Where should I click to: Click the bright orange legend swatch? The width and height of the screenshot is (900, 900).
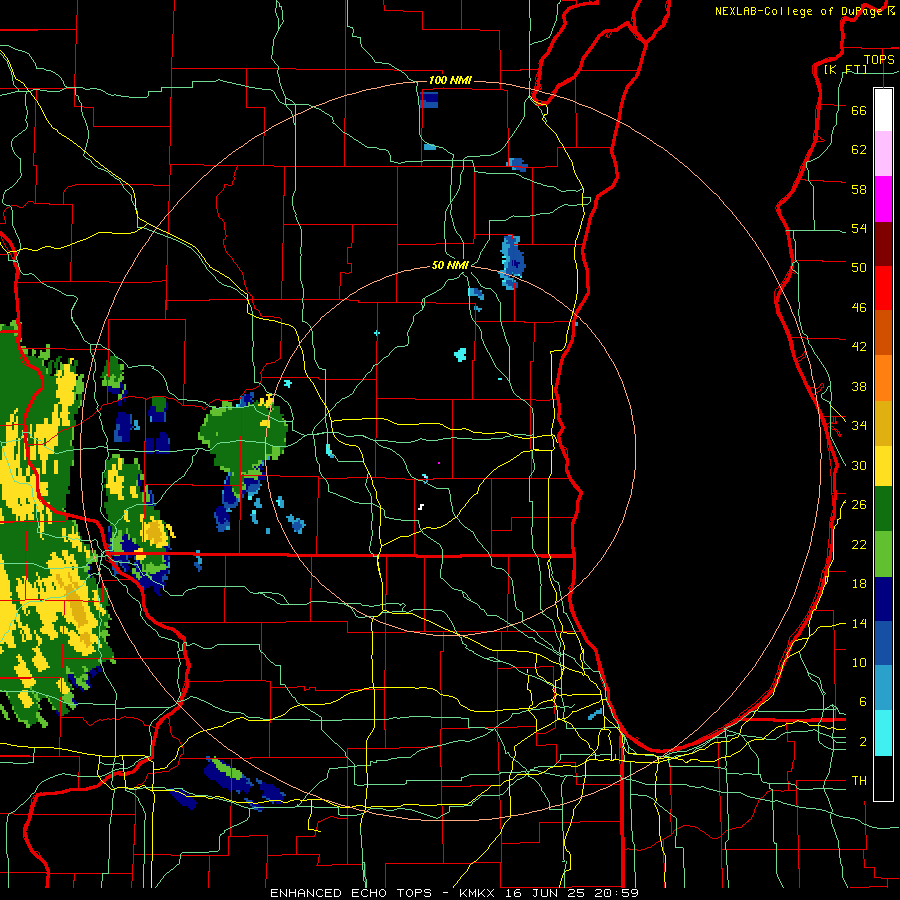click(883, 378)
